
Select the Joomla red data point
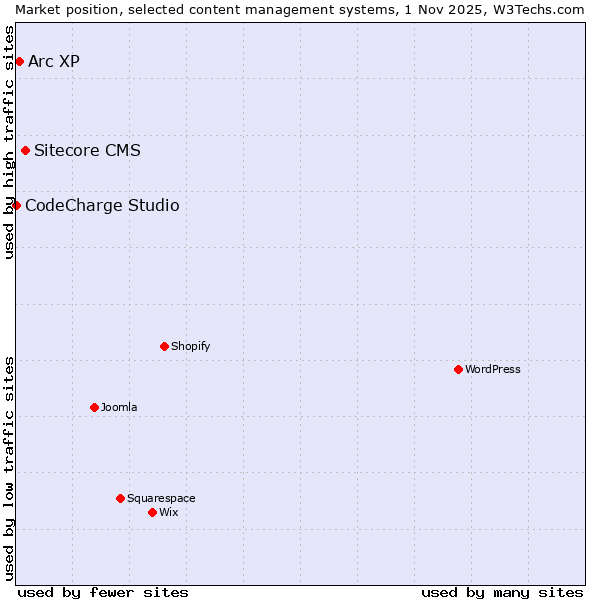[94, 408]
